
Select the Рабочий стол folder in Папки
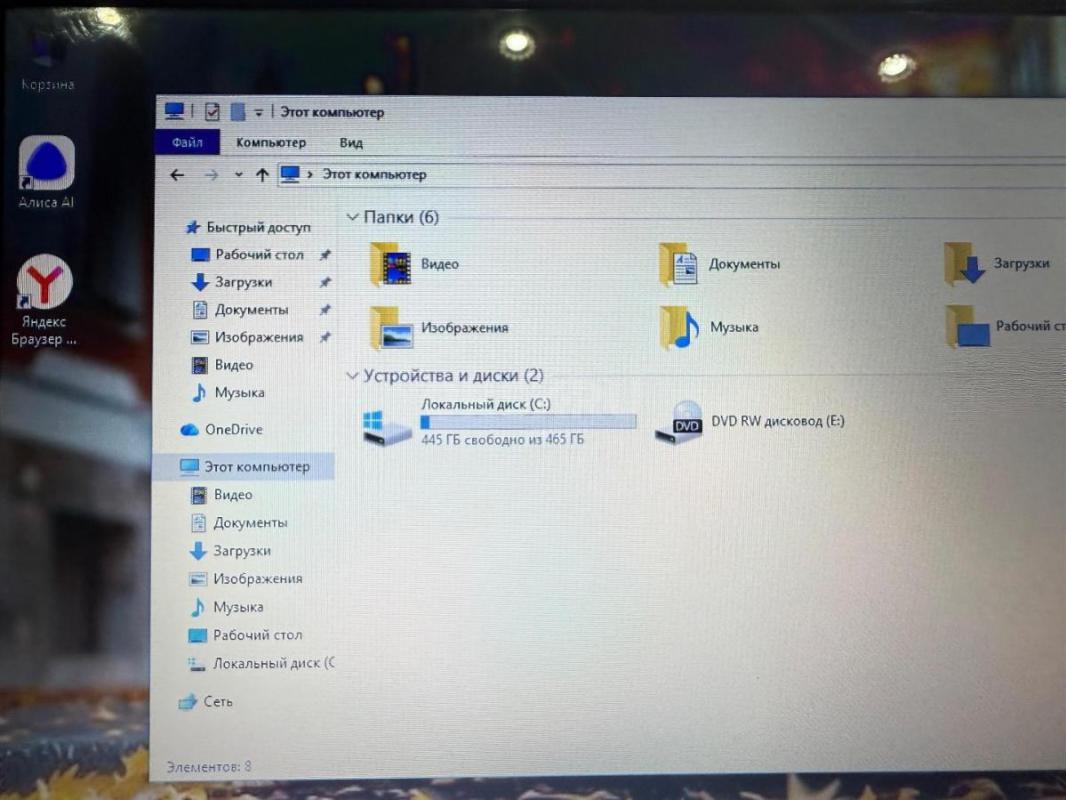[1005, 328]
